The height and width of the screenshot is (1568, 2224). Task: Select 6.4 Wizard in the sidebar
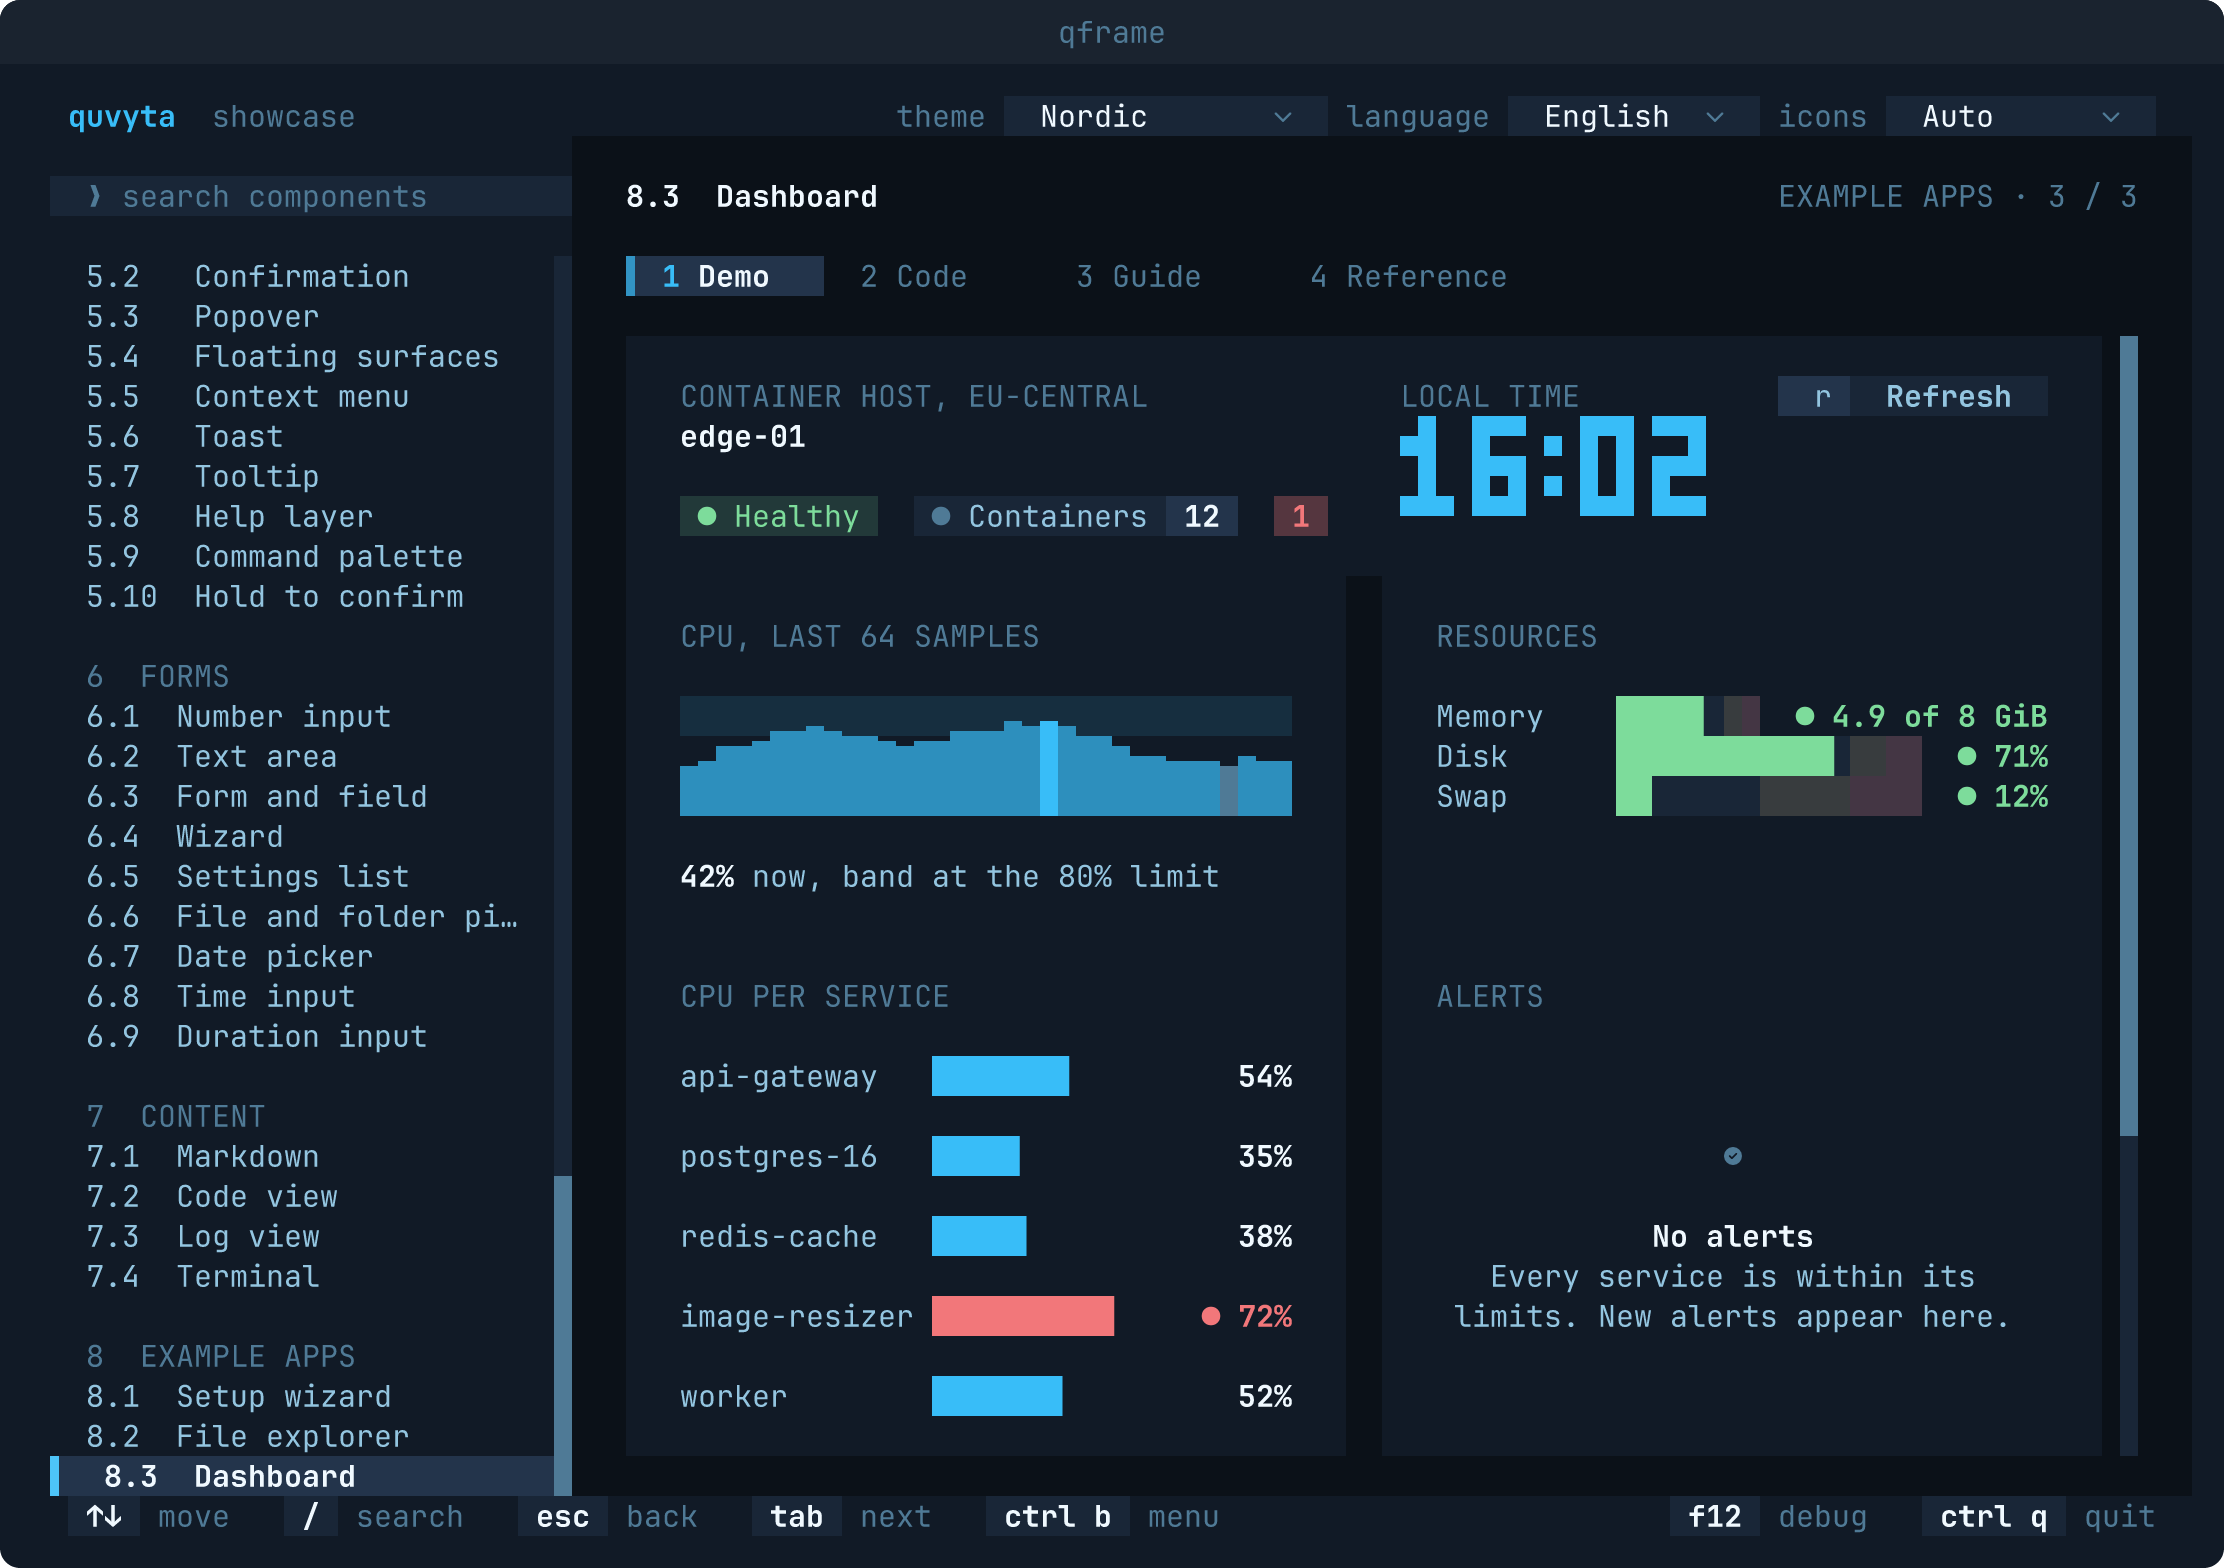coord(302,836)
